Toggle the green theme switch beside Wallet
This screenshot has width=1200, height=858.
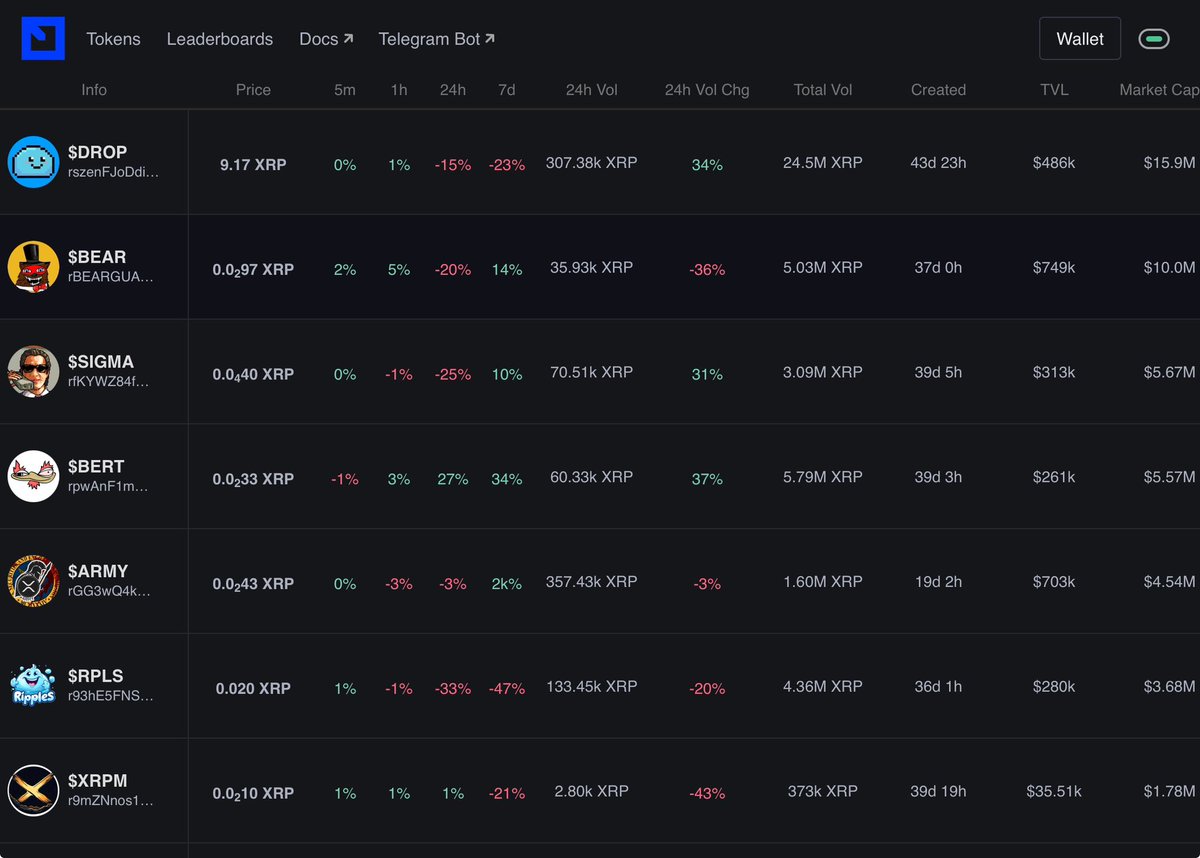click(x=1154, y=39)
